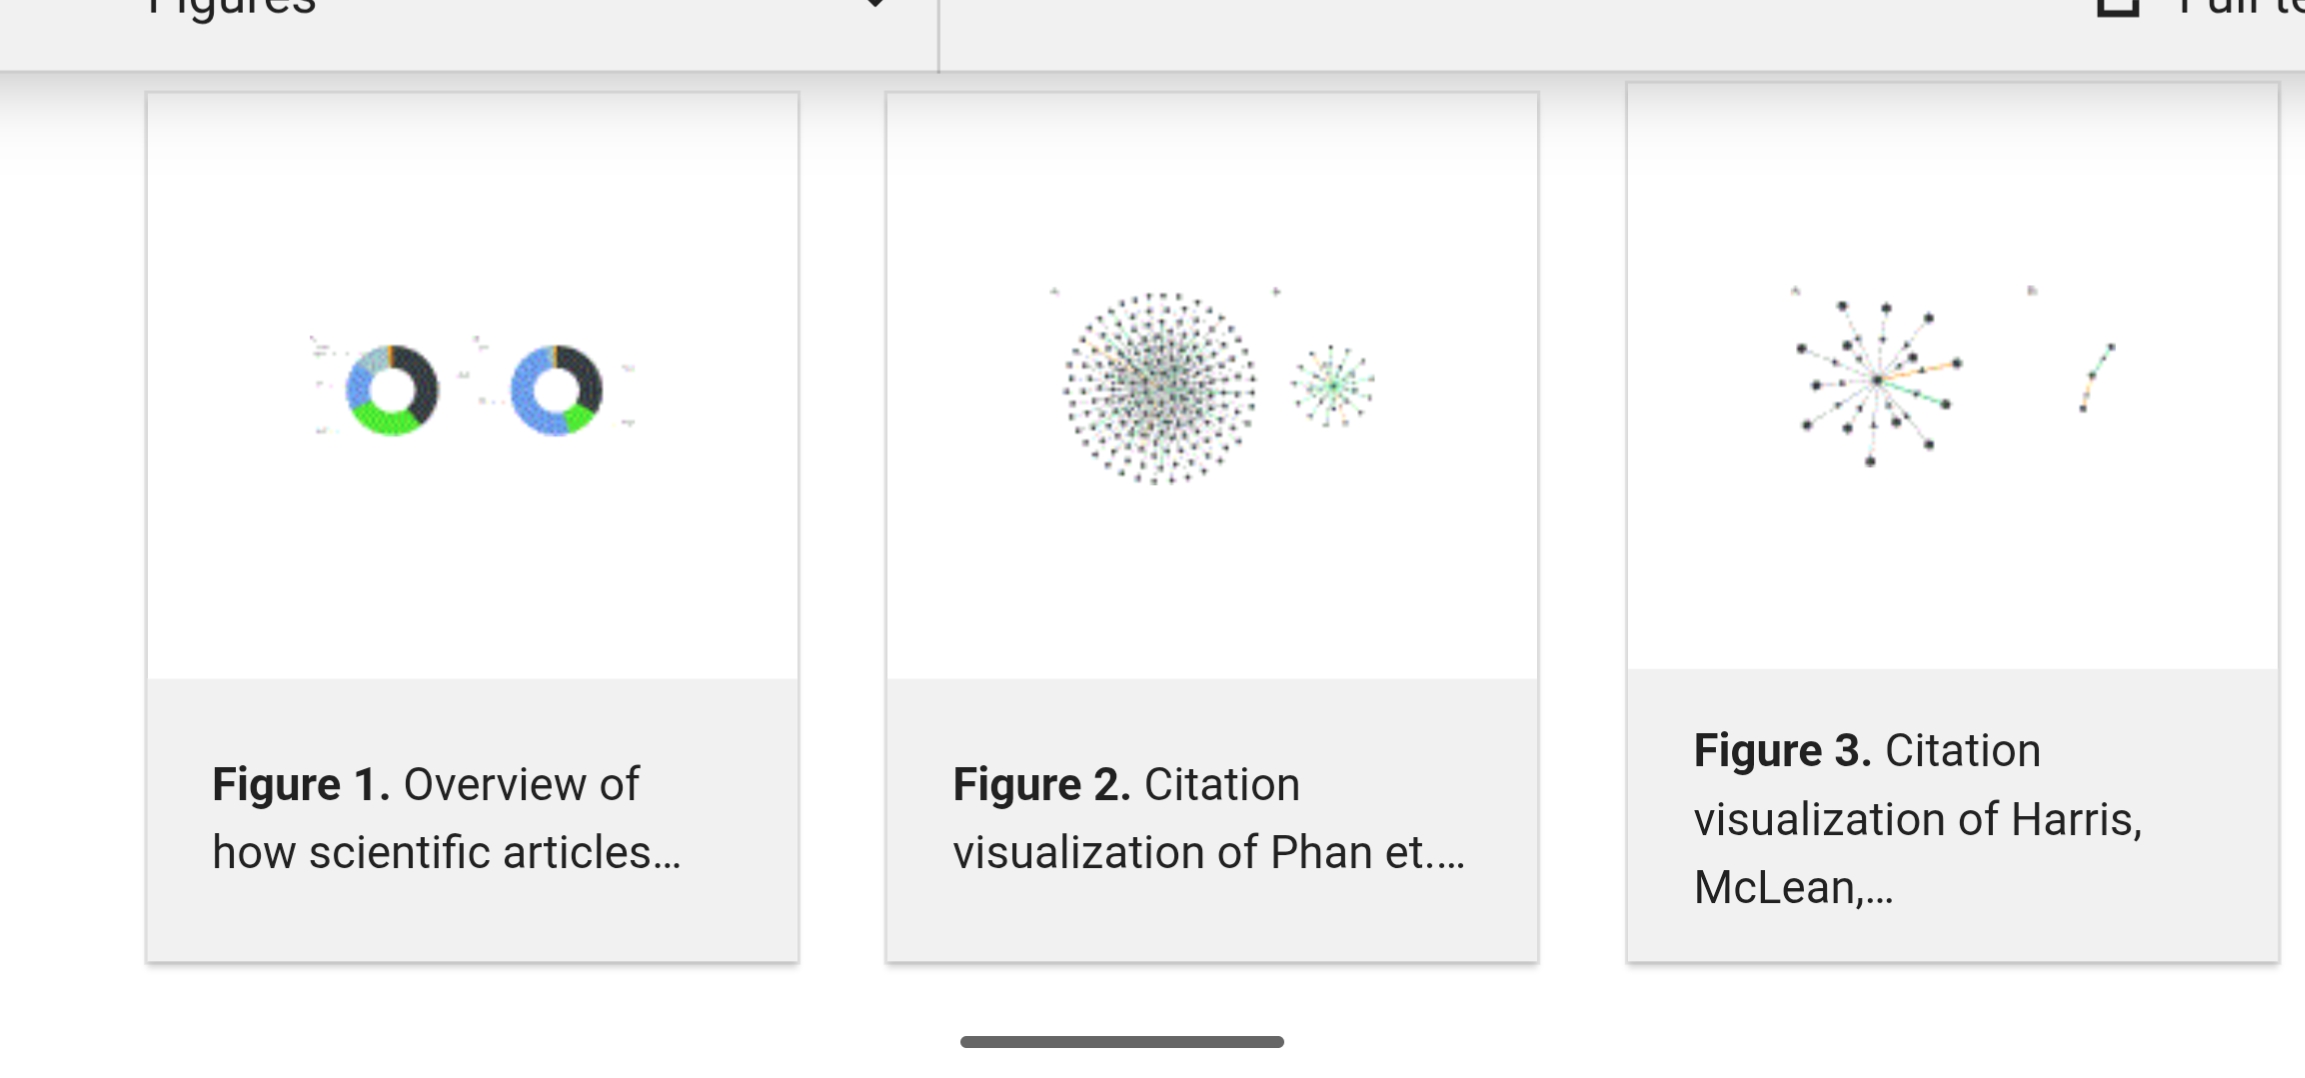Click the large citation network in Figure 2

(x=1159, y=388)
